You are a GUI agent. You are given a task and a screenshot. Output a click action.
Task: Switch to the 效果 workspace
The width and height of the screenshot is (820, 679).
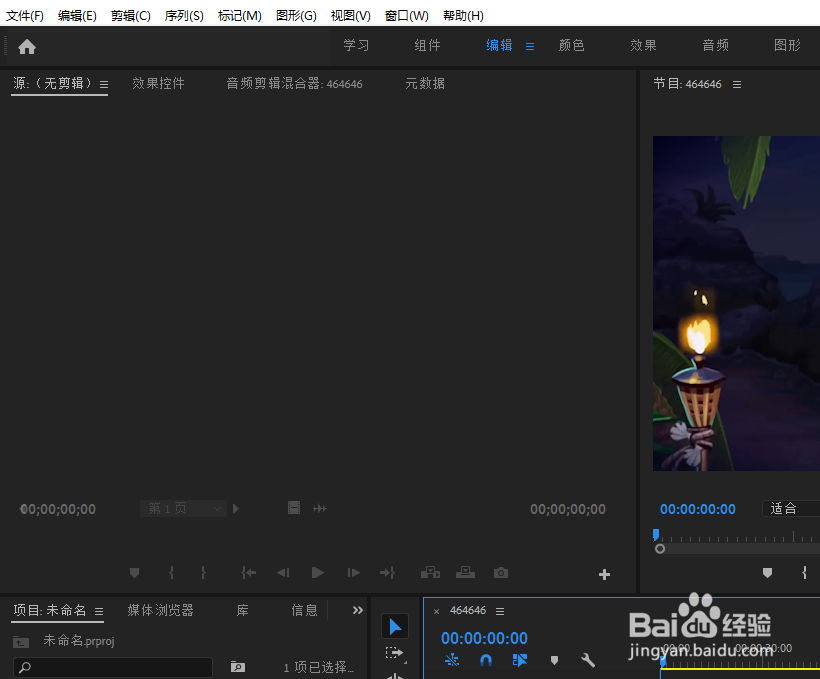[643, 46]
